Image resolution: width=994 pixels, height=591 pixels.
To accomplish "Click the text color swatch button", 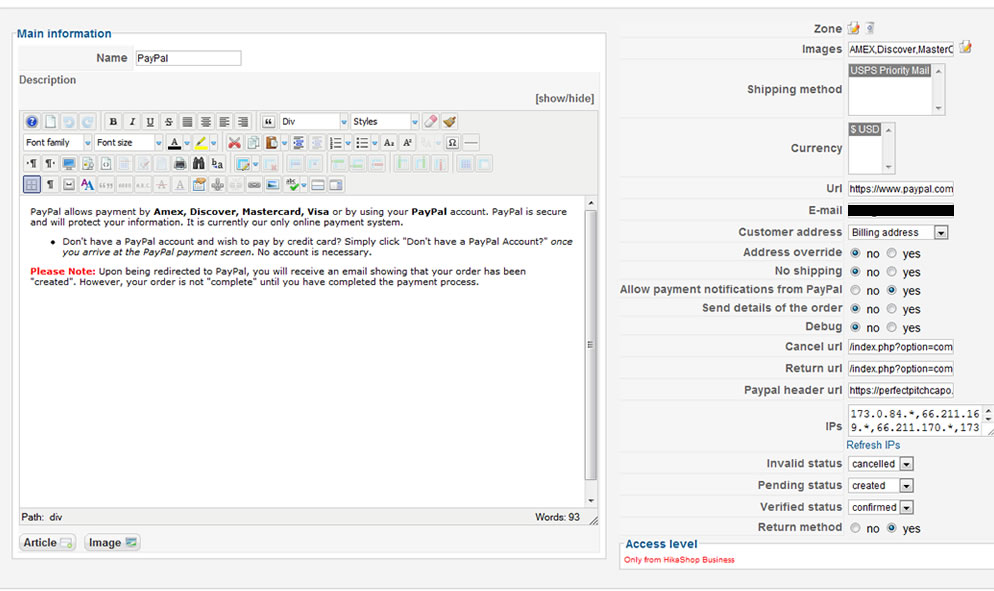I will [x=174, y=143].
